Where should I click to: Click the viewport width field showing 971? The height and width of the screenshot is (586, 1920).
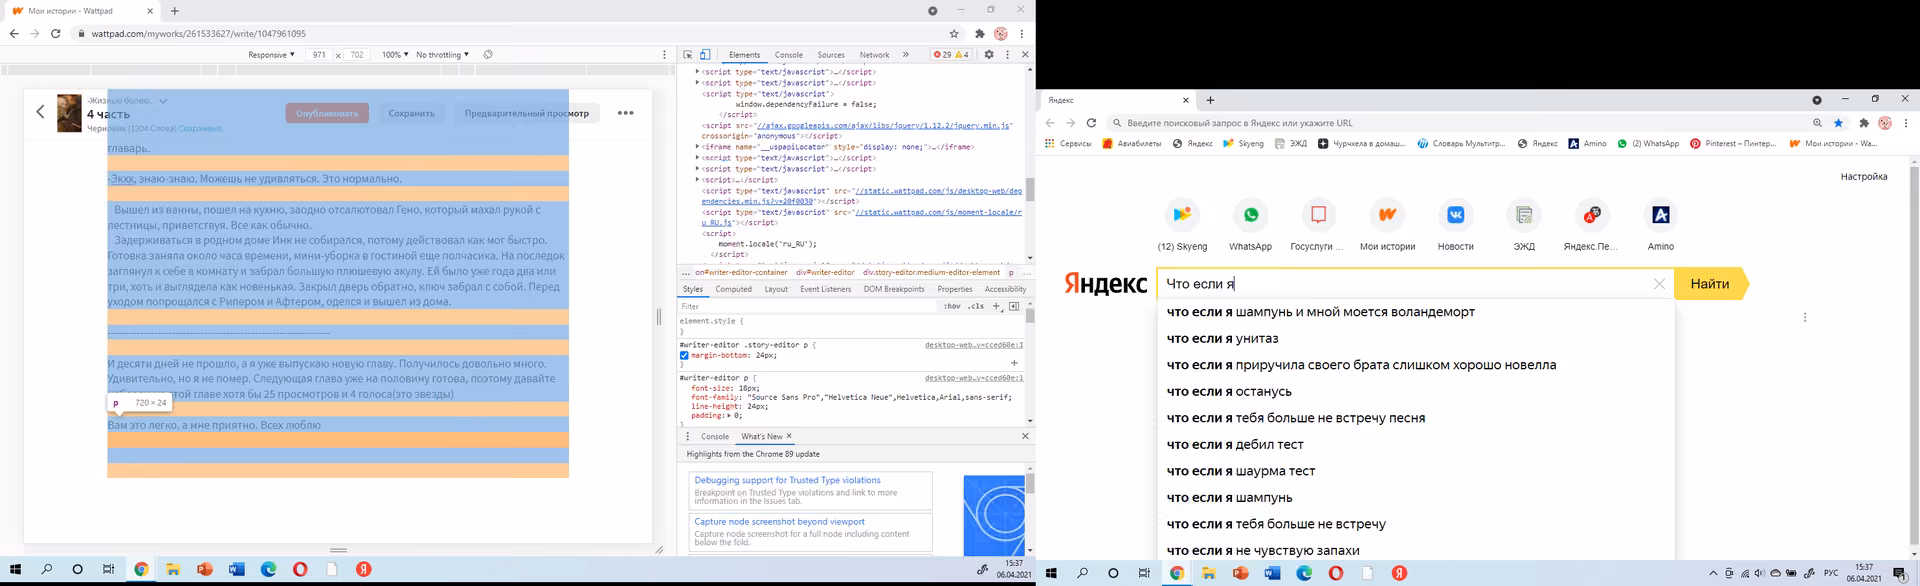pyautogui.click(x=319, y=55)
